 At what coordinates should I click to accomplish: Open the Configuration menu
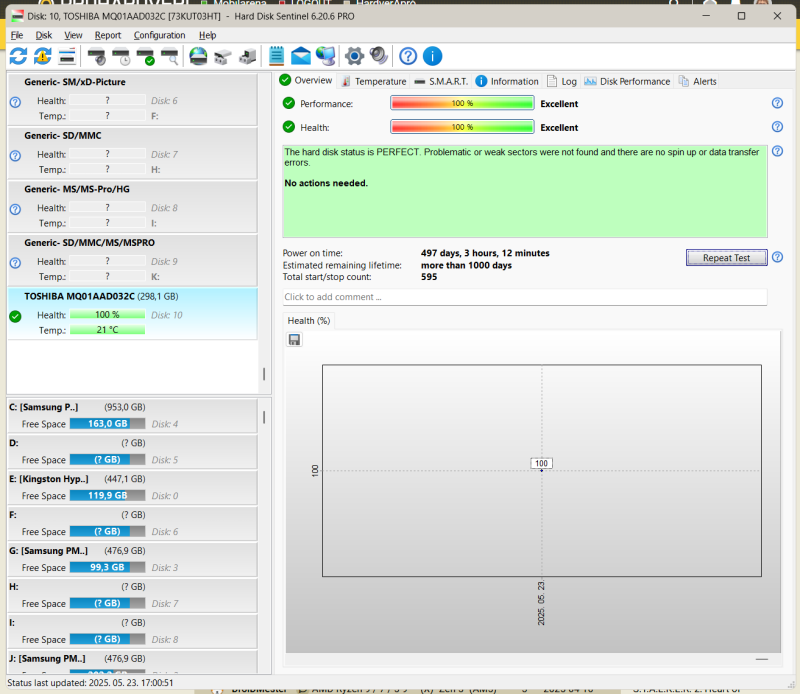(159, 35)
